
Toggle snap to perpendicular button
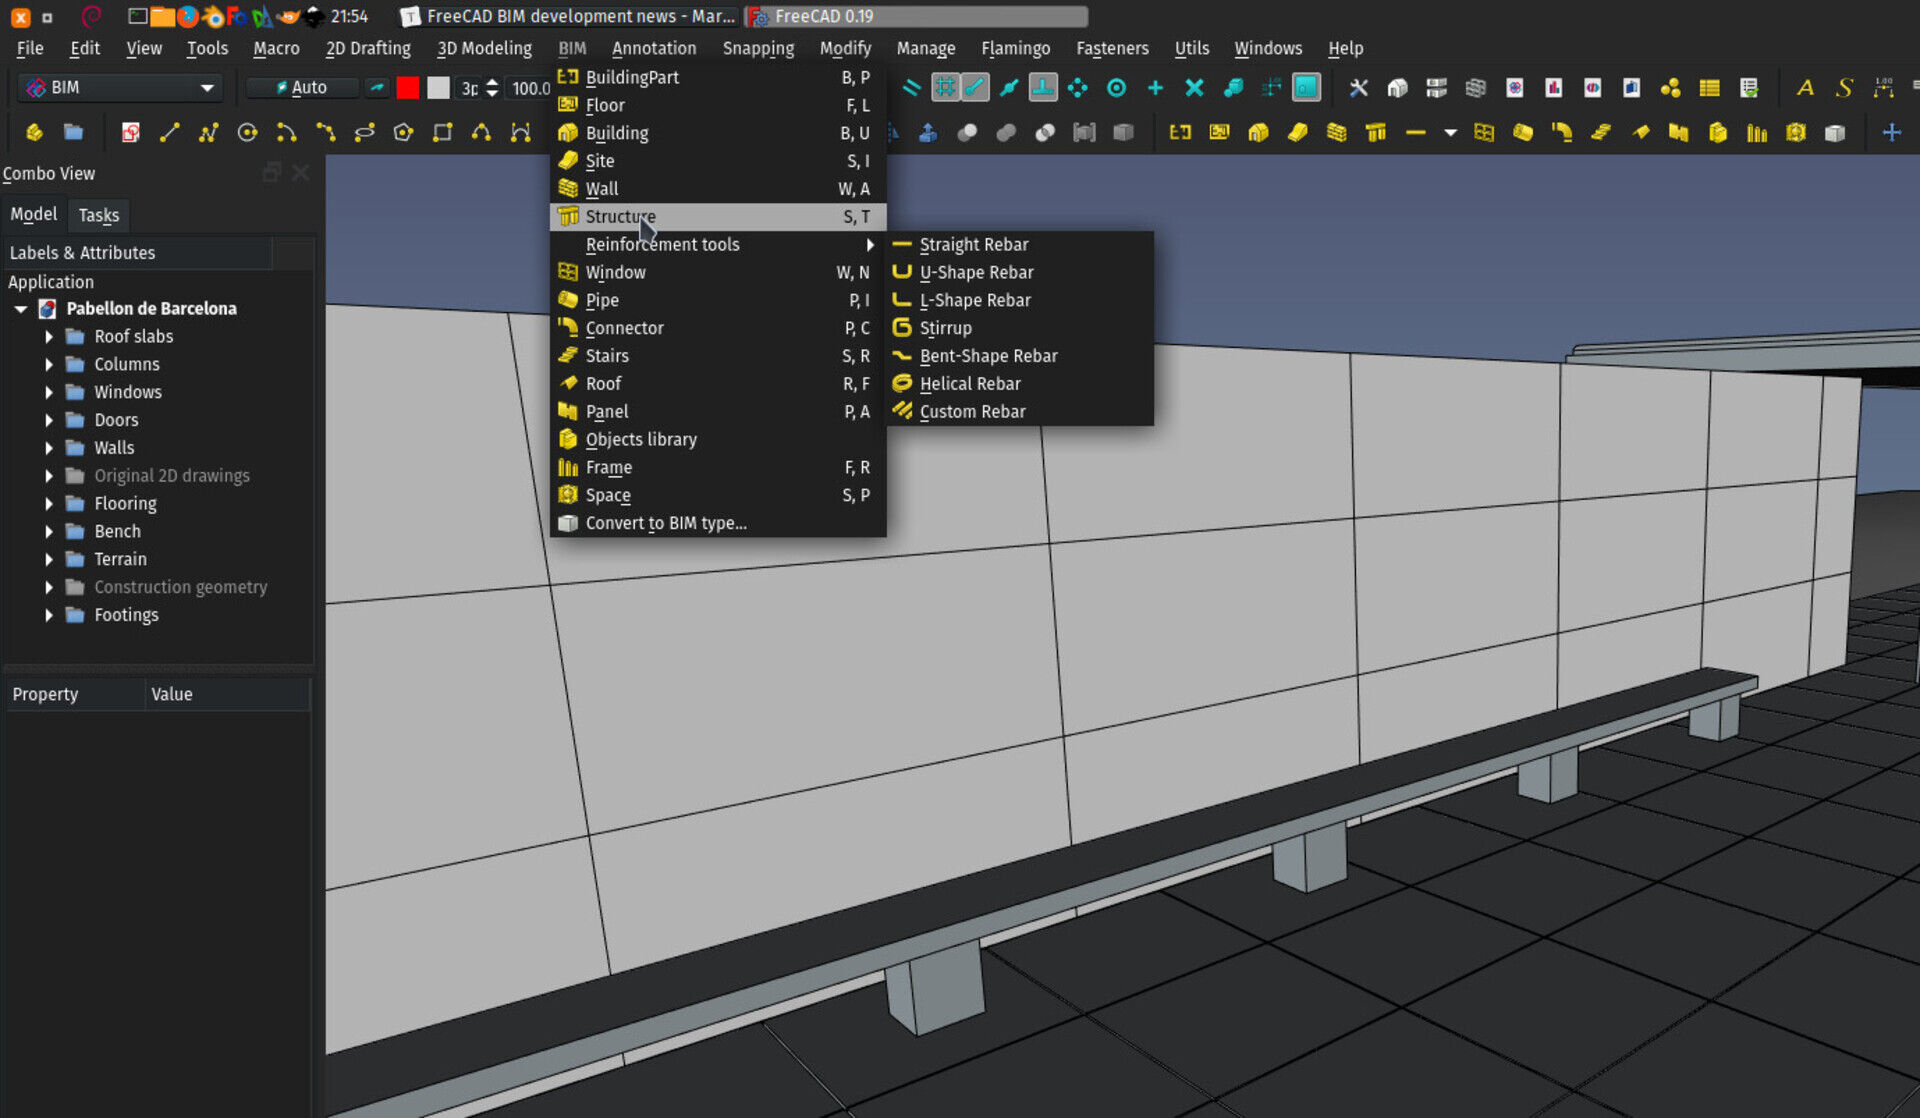coord(1043,88)
